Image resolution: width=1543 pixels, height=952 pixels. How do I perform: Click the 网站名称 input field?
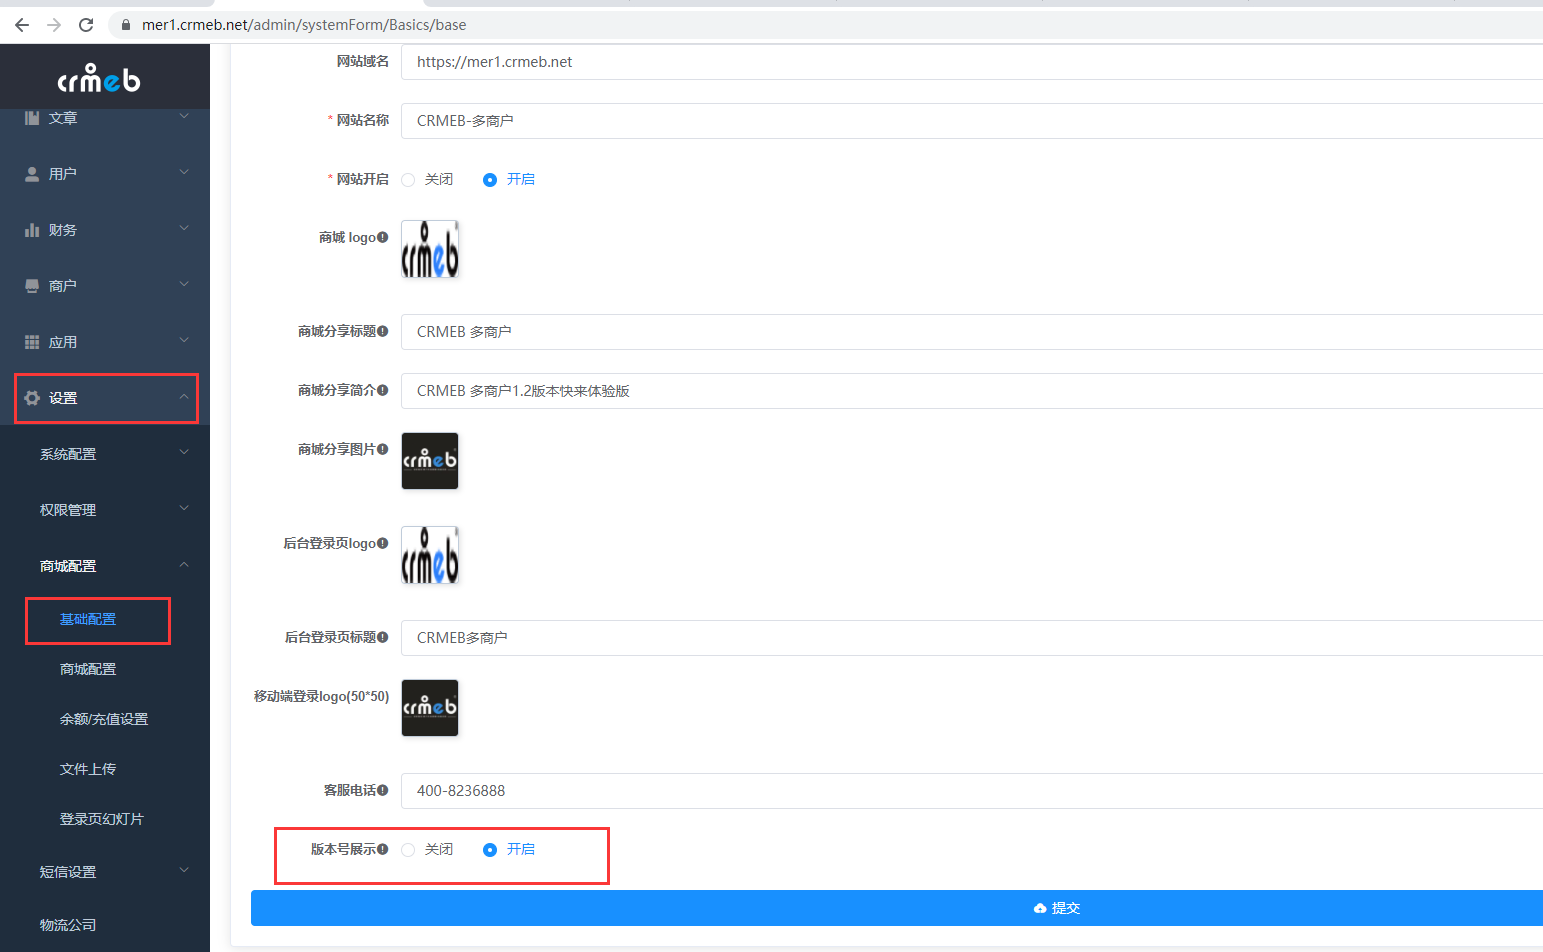[x=972, y=121]
